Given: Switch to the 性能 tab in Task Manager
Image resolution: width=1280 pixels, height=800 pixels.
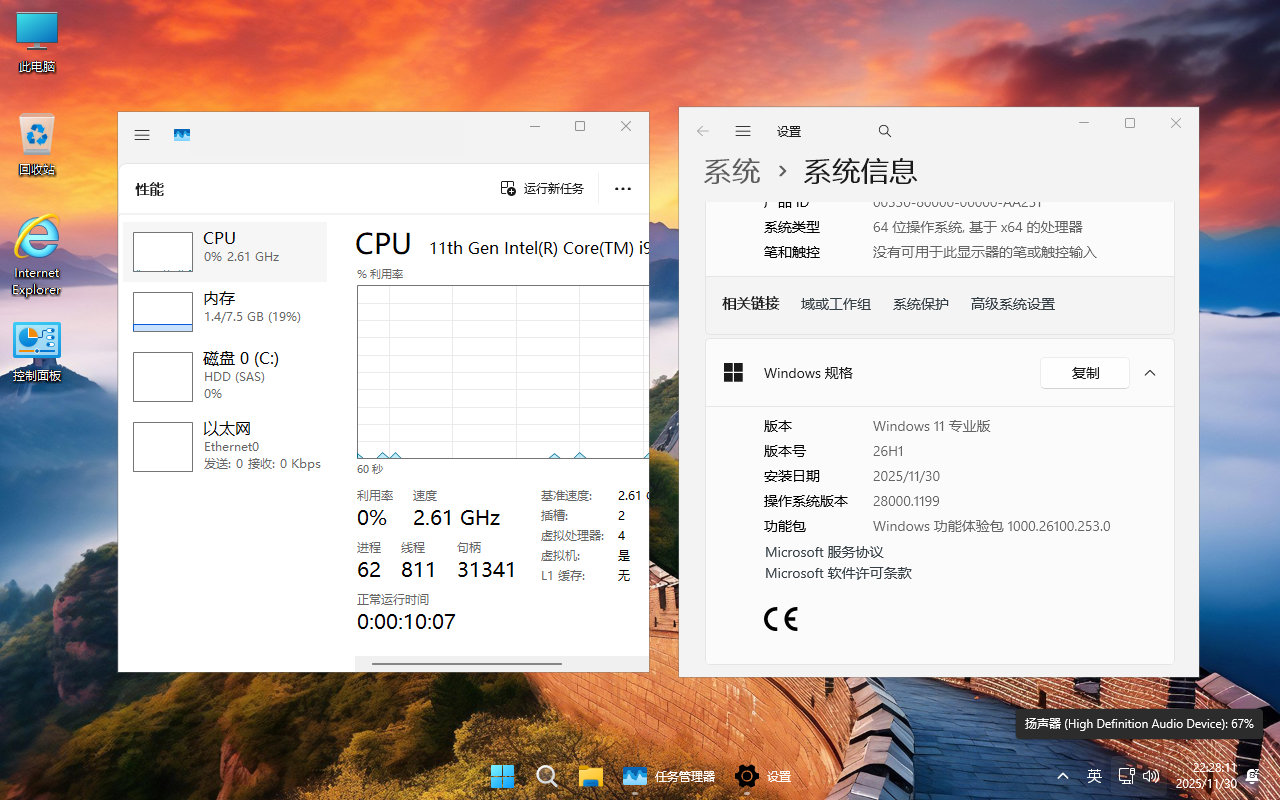Looking at the screenshot, I should pyautogui.click(x=148, y=188).
